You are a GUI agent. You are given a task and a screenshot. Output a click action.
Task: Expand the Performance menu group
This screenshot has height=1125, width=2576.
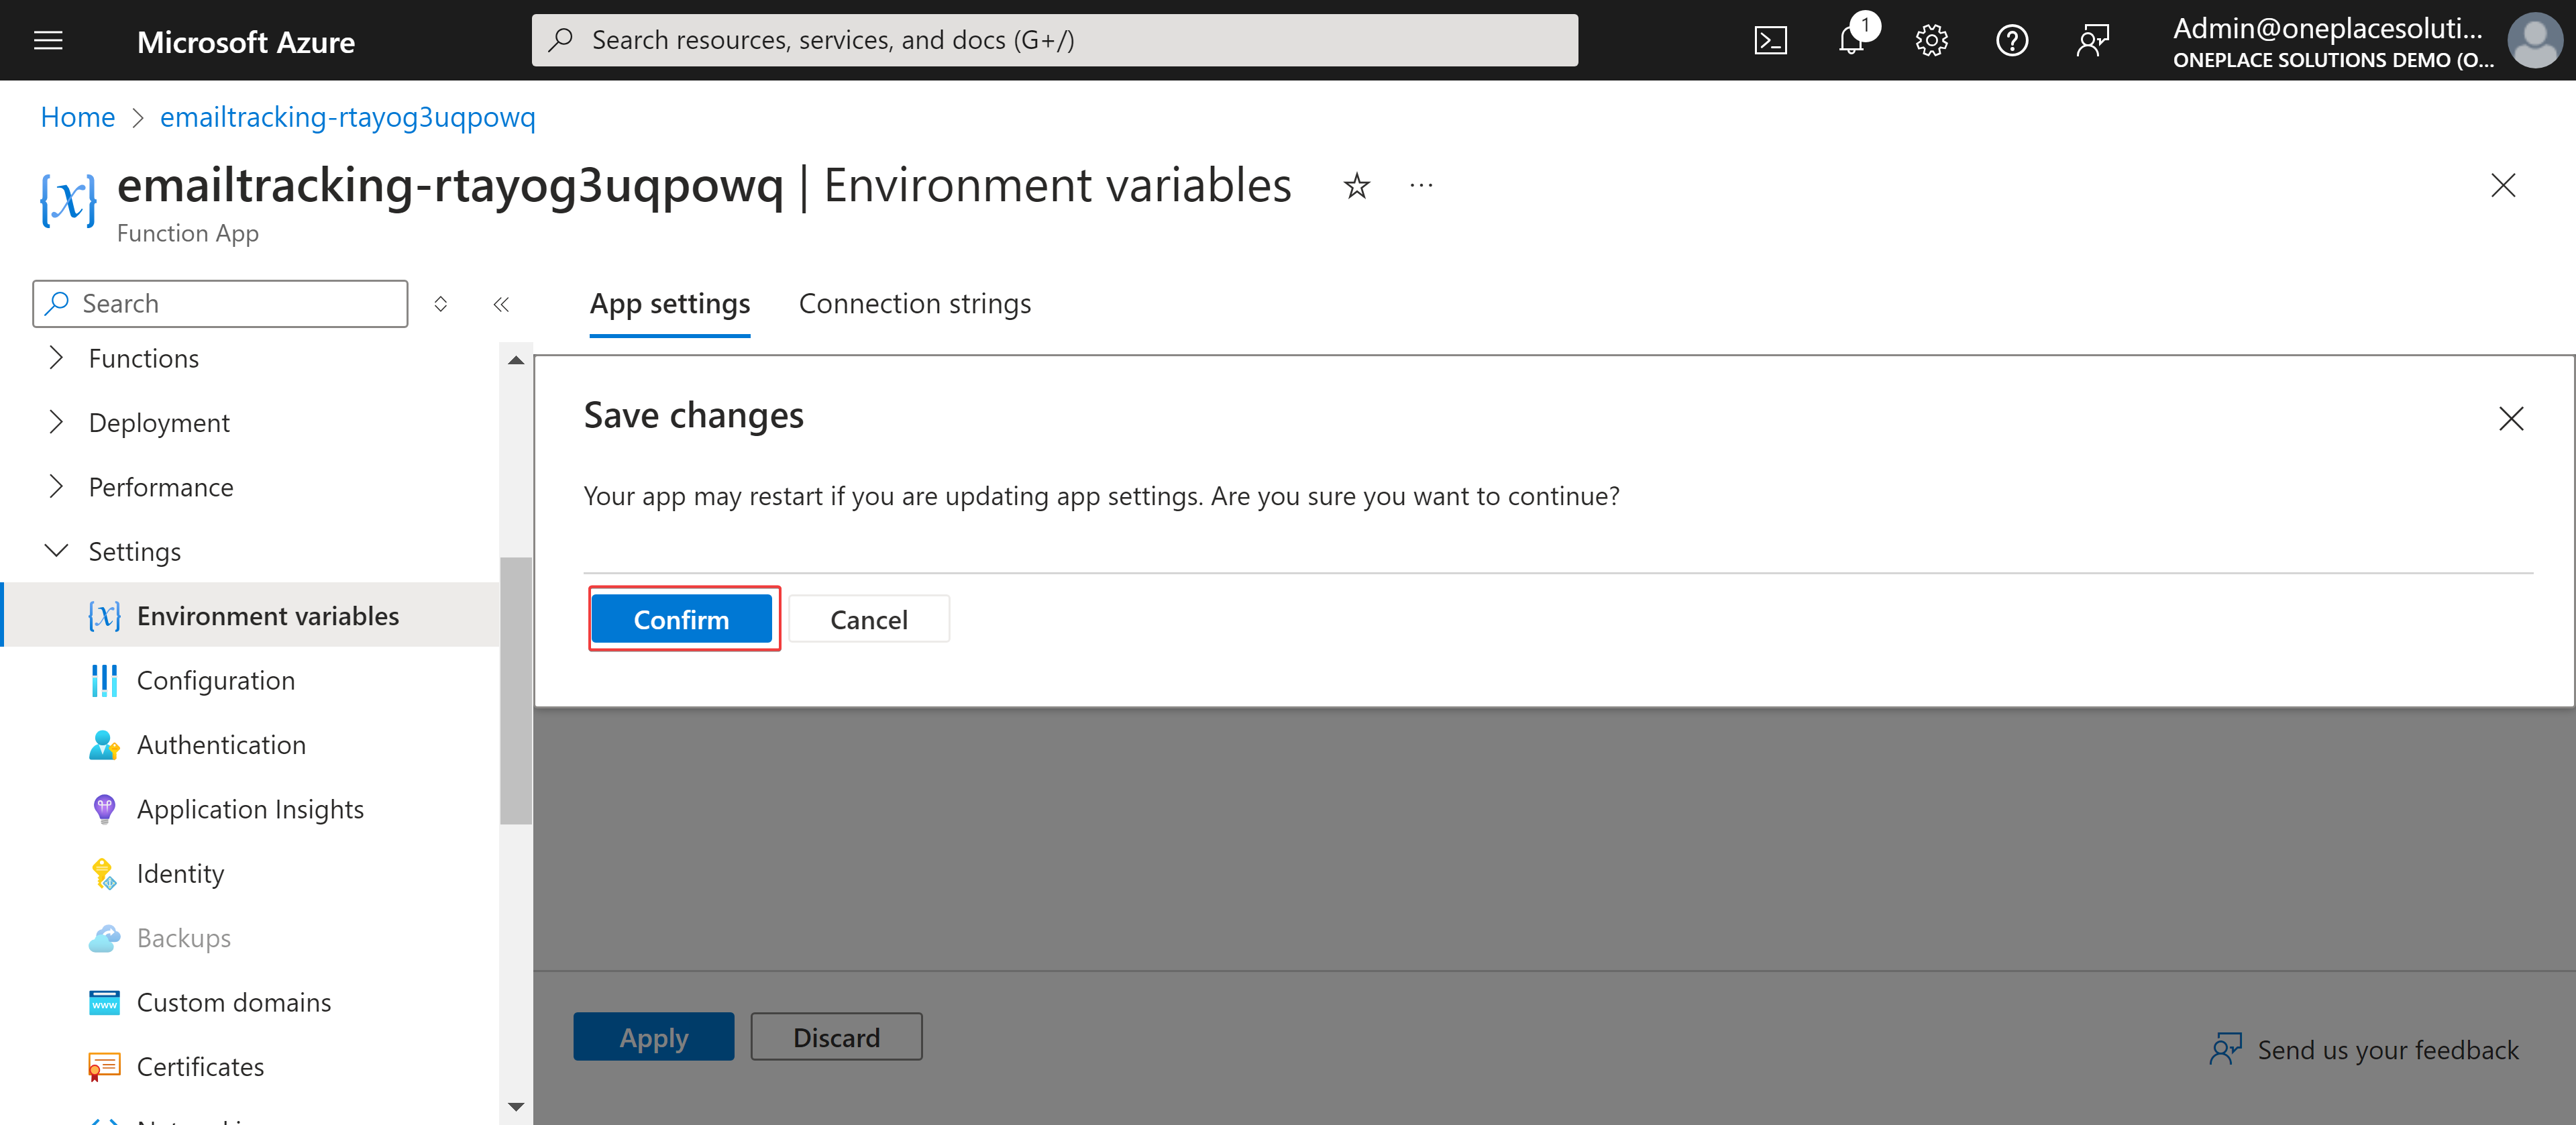point(57,487)
